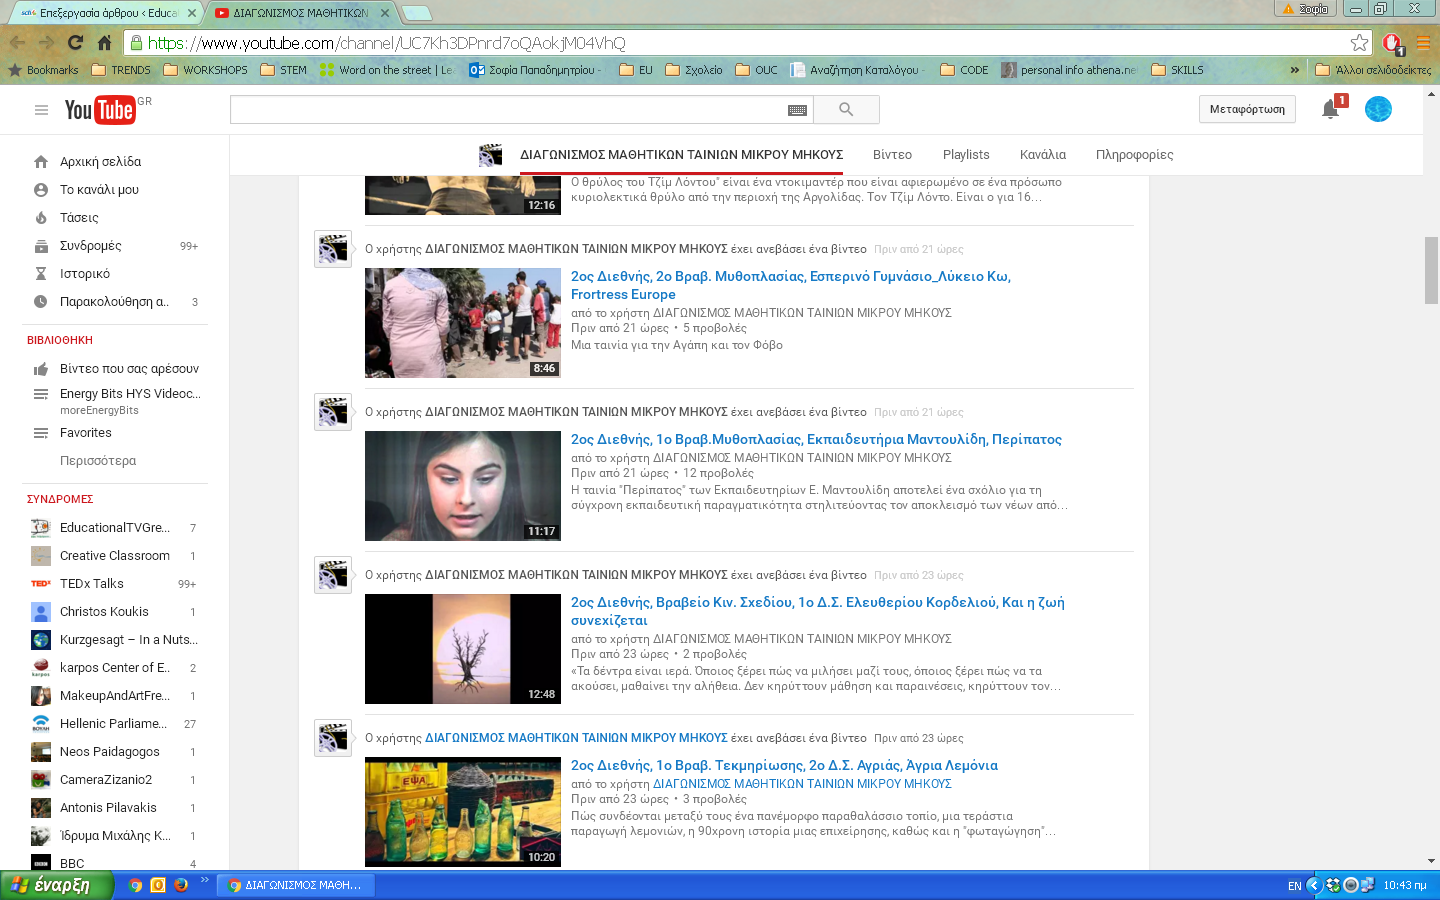Click the ad blocker extension icon

pyautogui.click(x=1393, y=43)
